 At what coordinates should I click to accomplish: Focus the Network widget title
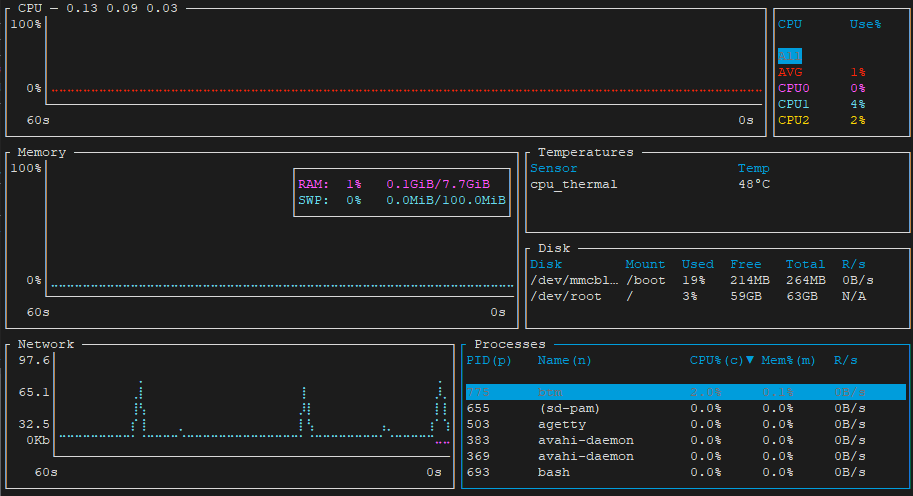pos(46,344)
